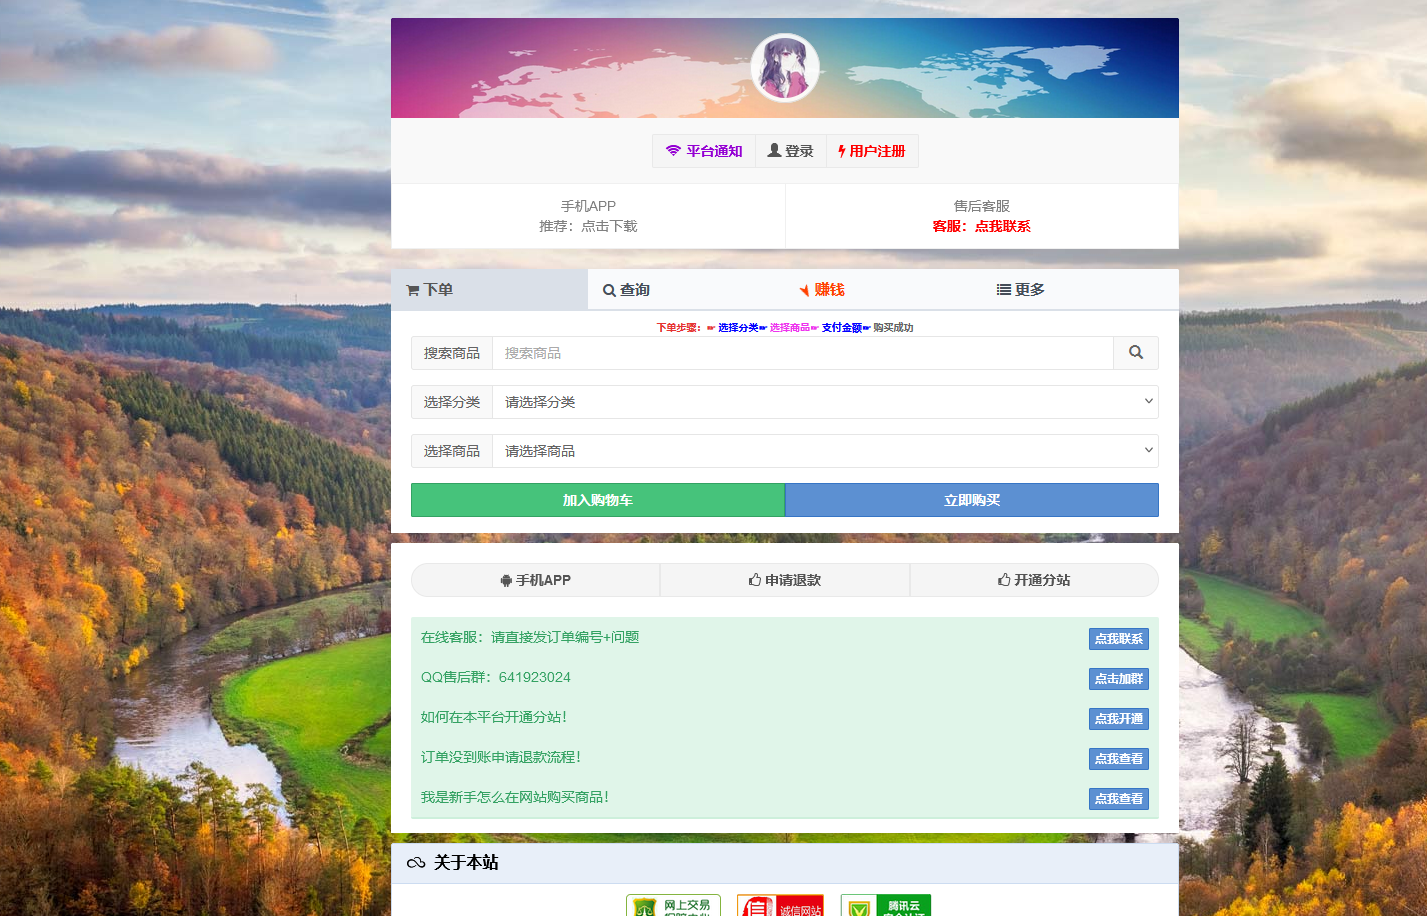Click 加入购物车 green button
1427x916 pixels.
598,500
